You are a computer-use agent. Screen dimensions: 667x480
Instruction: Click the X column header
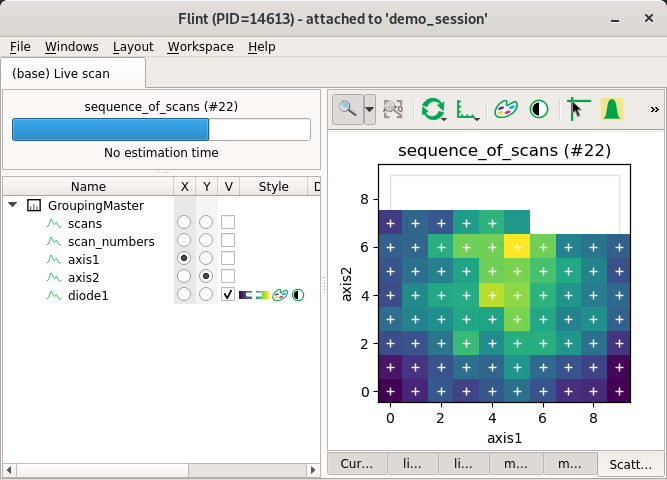pyautogui.click(x=185, y=186)
